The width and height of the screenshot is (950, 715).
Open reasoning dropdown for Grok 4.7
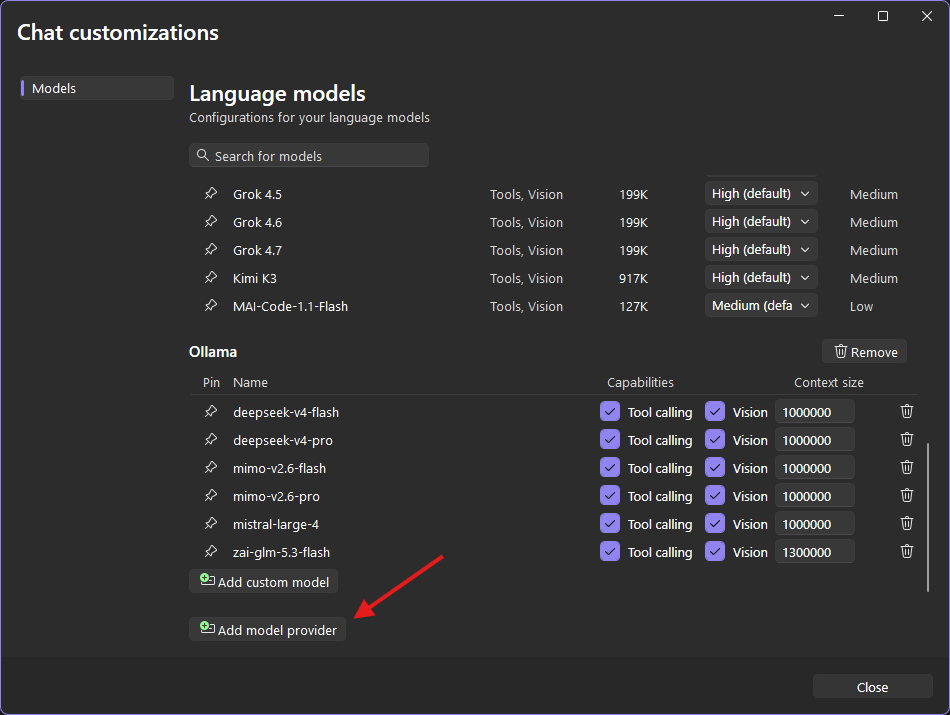pos(761,249)
